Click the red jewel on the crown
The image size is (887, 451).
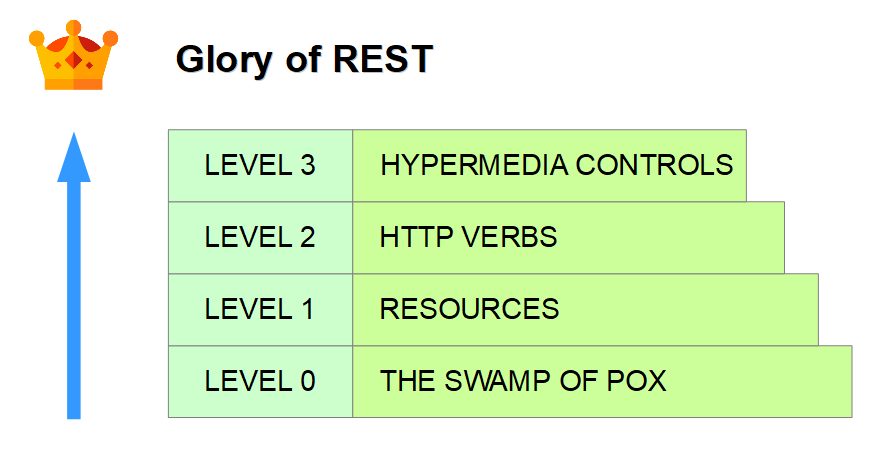pyautogui.click(x=74, y=59)
